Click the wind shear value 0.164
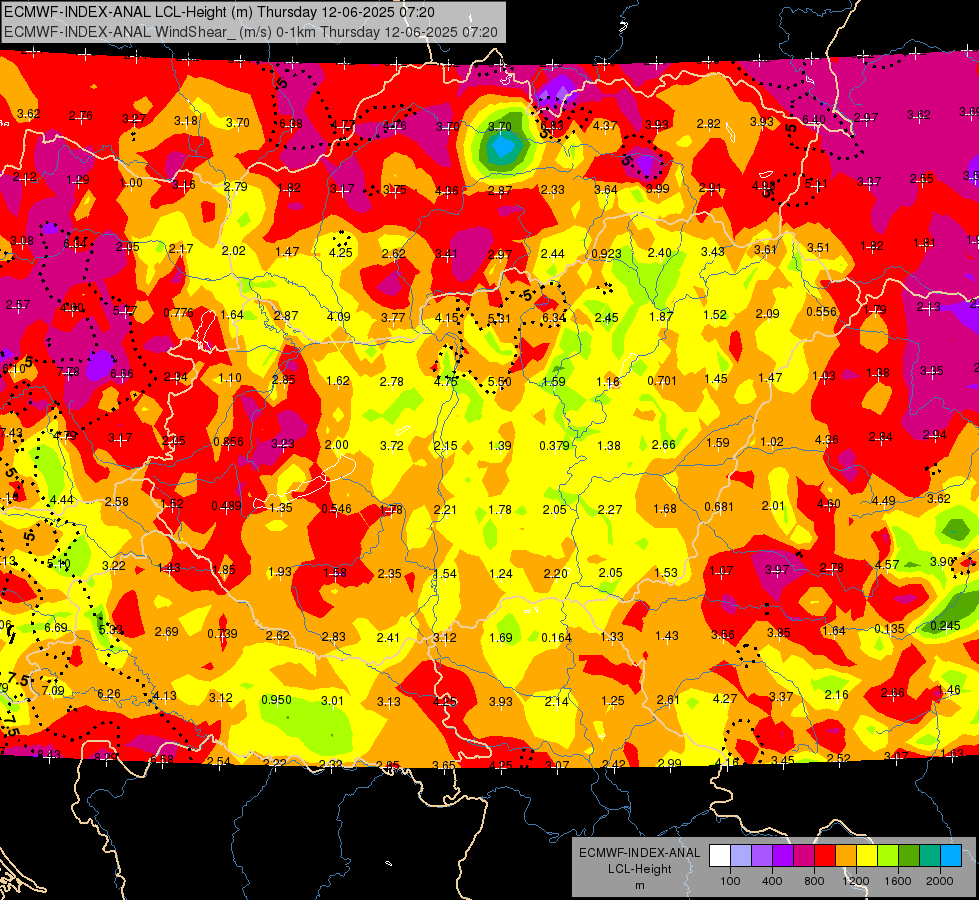The height and width of the screenshot is (900, 979). pyautogui.click(x=556, y=637)
